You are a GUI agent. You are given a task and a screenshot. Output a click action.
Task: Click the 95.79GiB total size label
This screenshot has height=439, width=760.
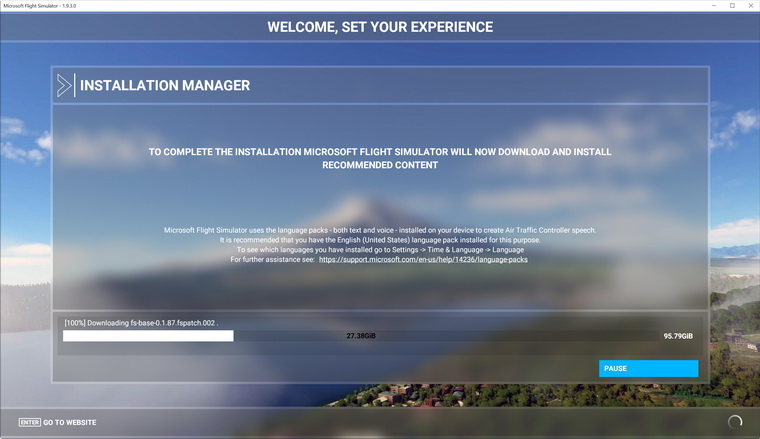click(677, 336)
